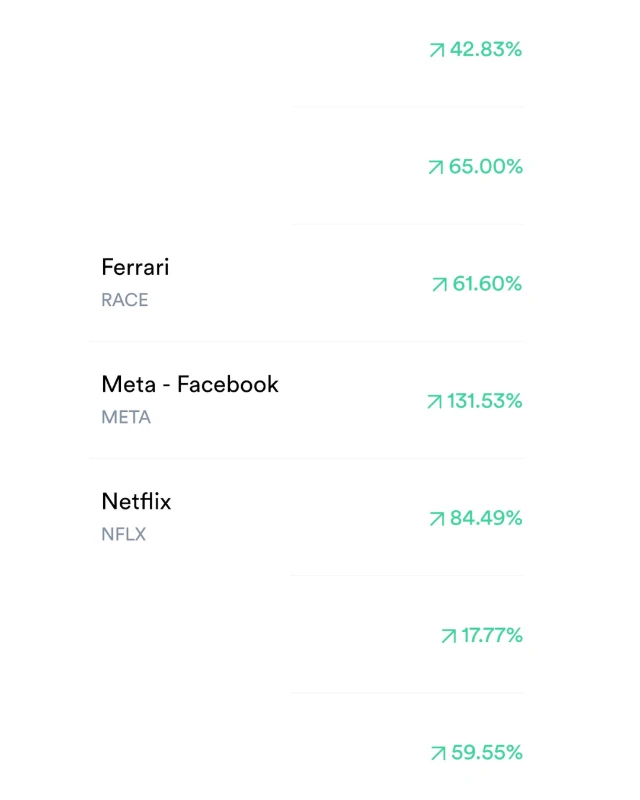Select Meta's 131.53% change value
The height and width of the screenshot is (800, 640).
[x=484, y=401]
